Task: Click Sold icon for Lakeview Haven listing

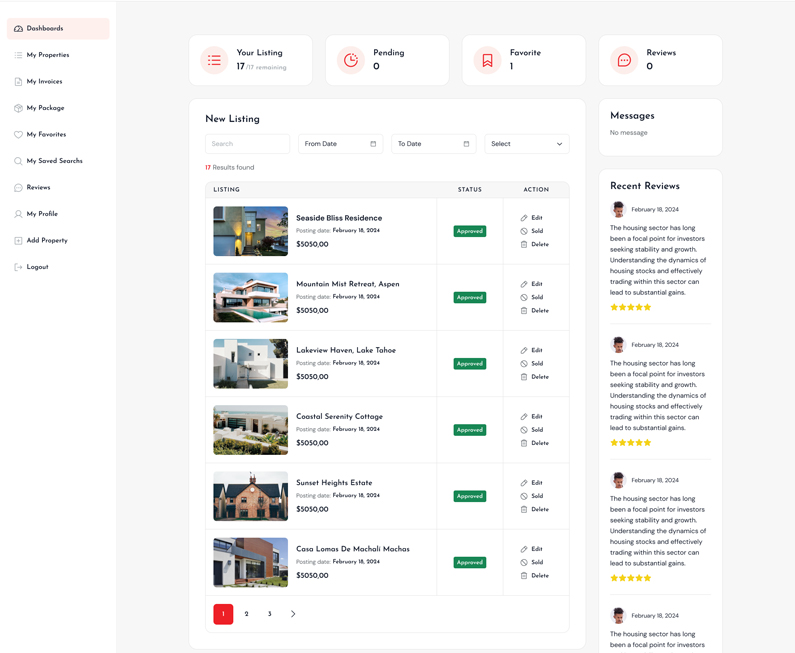Action: pyautogui.click(x=524, y=364)
